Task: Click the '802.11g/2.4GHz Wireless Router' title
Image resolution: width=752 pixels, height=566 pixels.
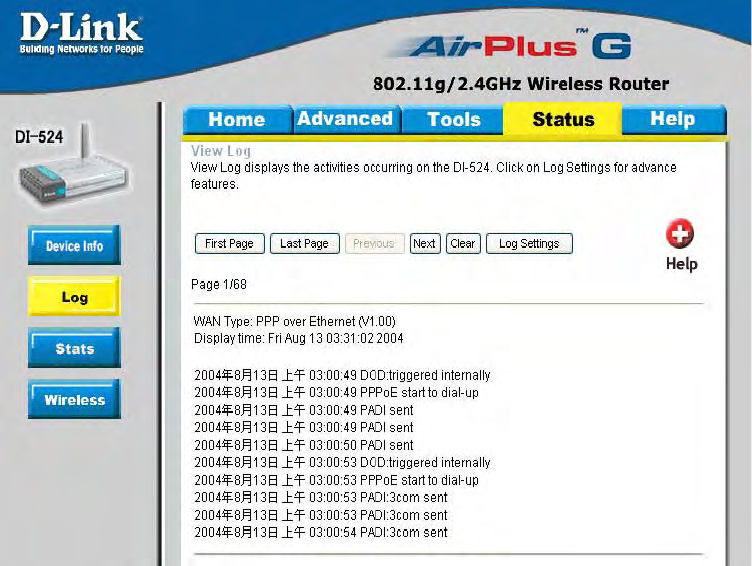Action: click(x=521, y=84)
